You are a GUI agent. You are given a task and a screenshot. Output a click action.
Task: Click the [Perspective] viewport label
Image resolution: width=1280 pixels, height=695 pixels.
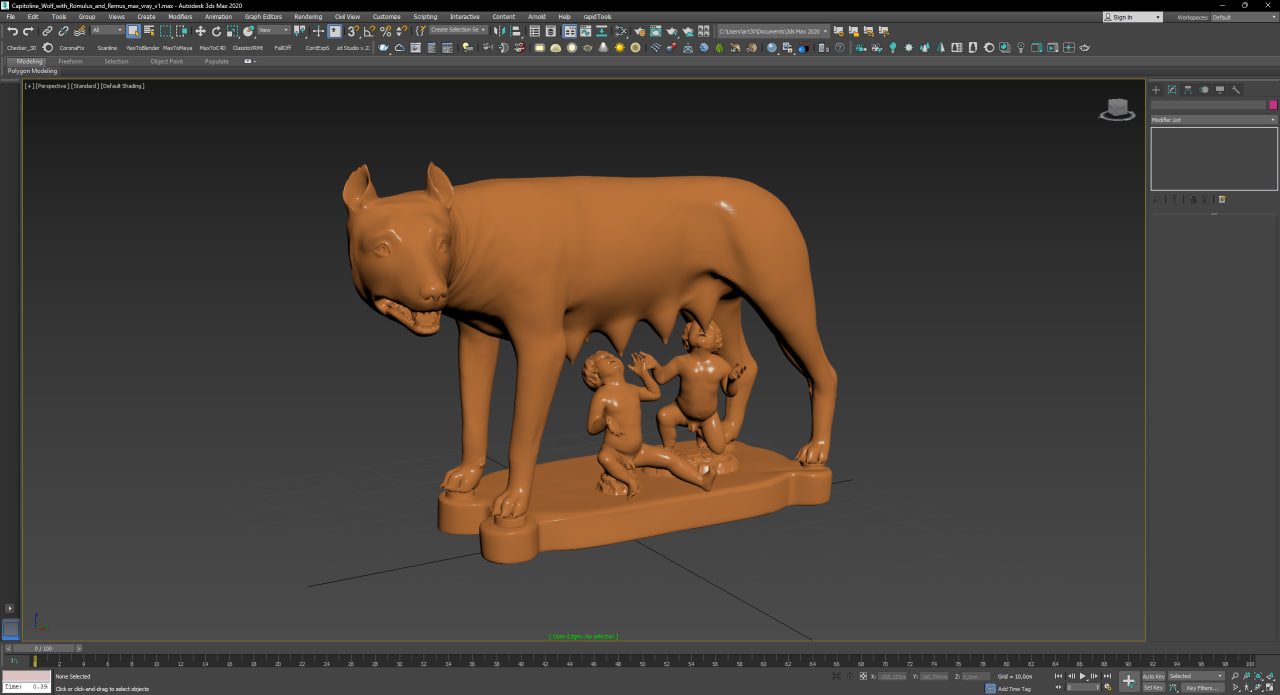coord(51,86)
